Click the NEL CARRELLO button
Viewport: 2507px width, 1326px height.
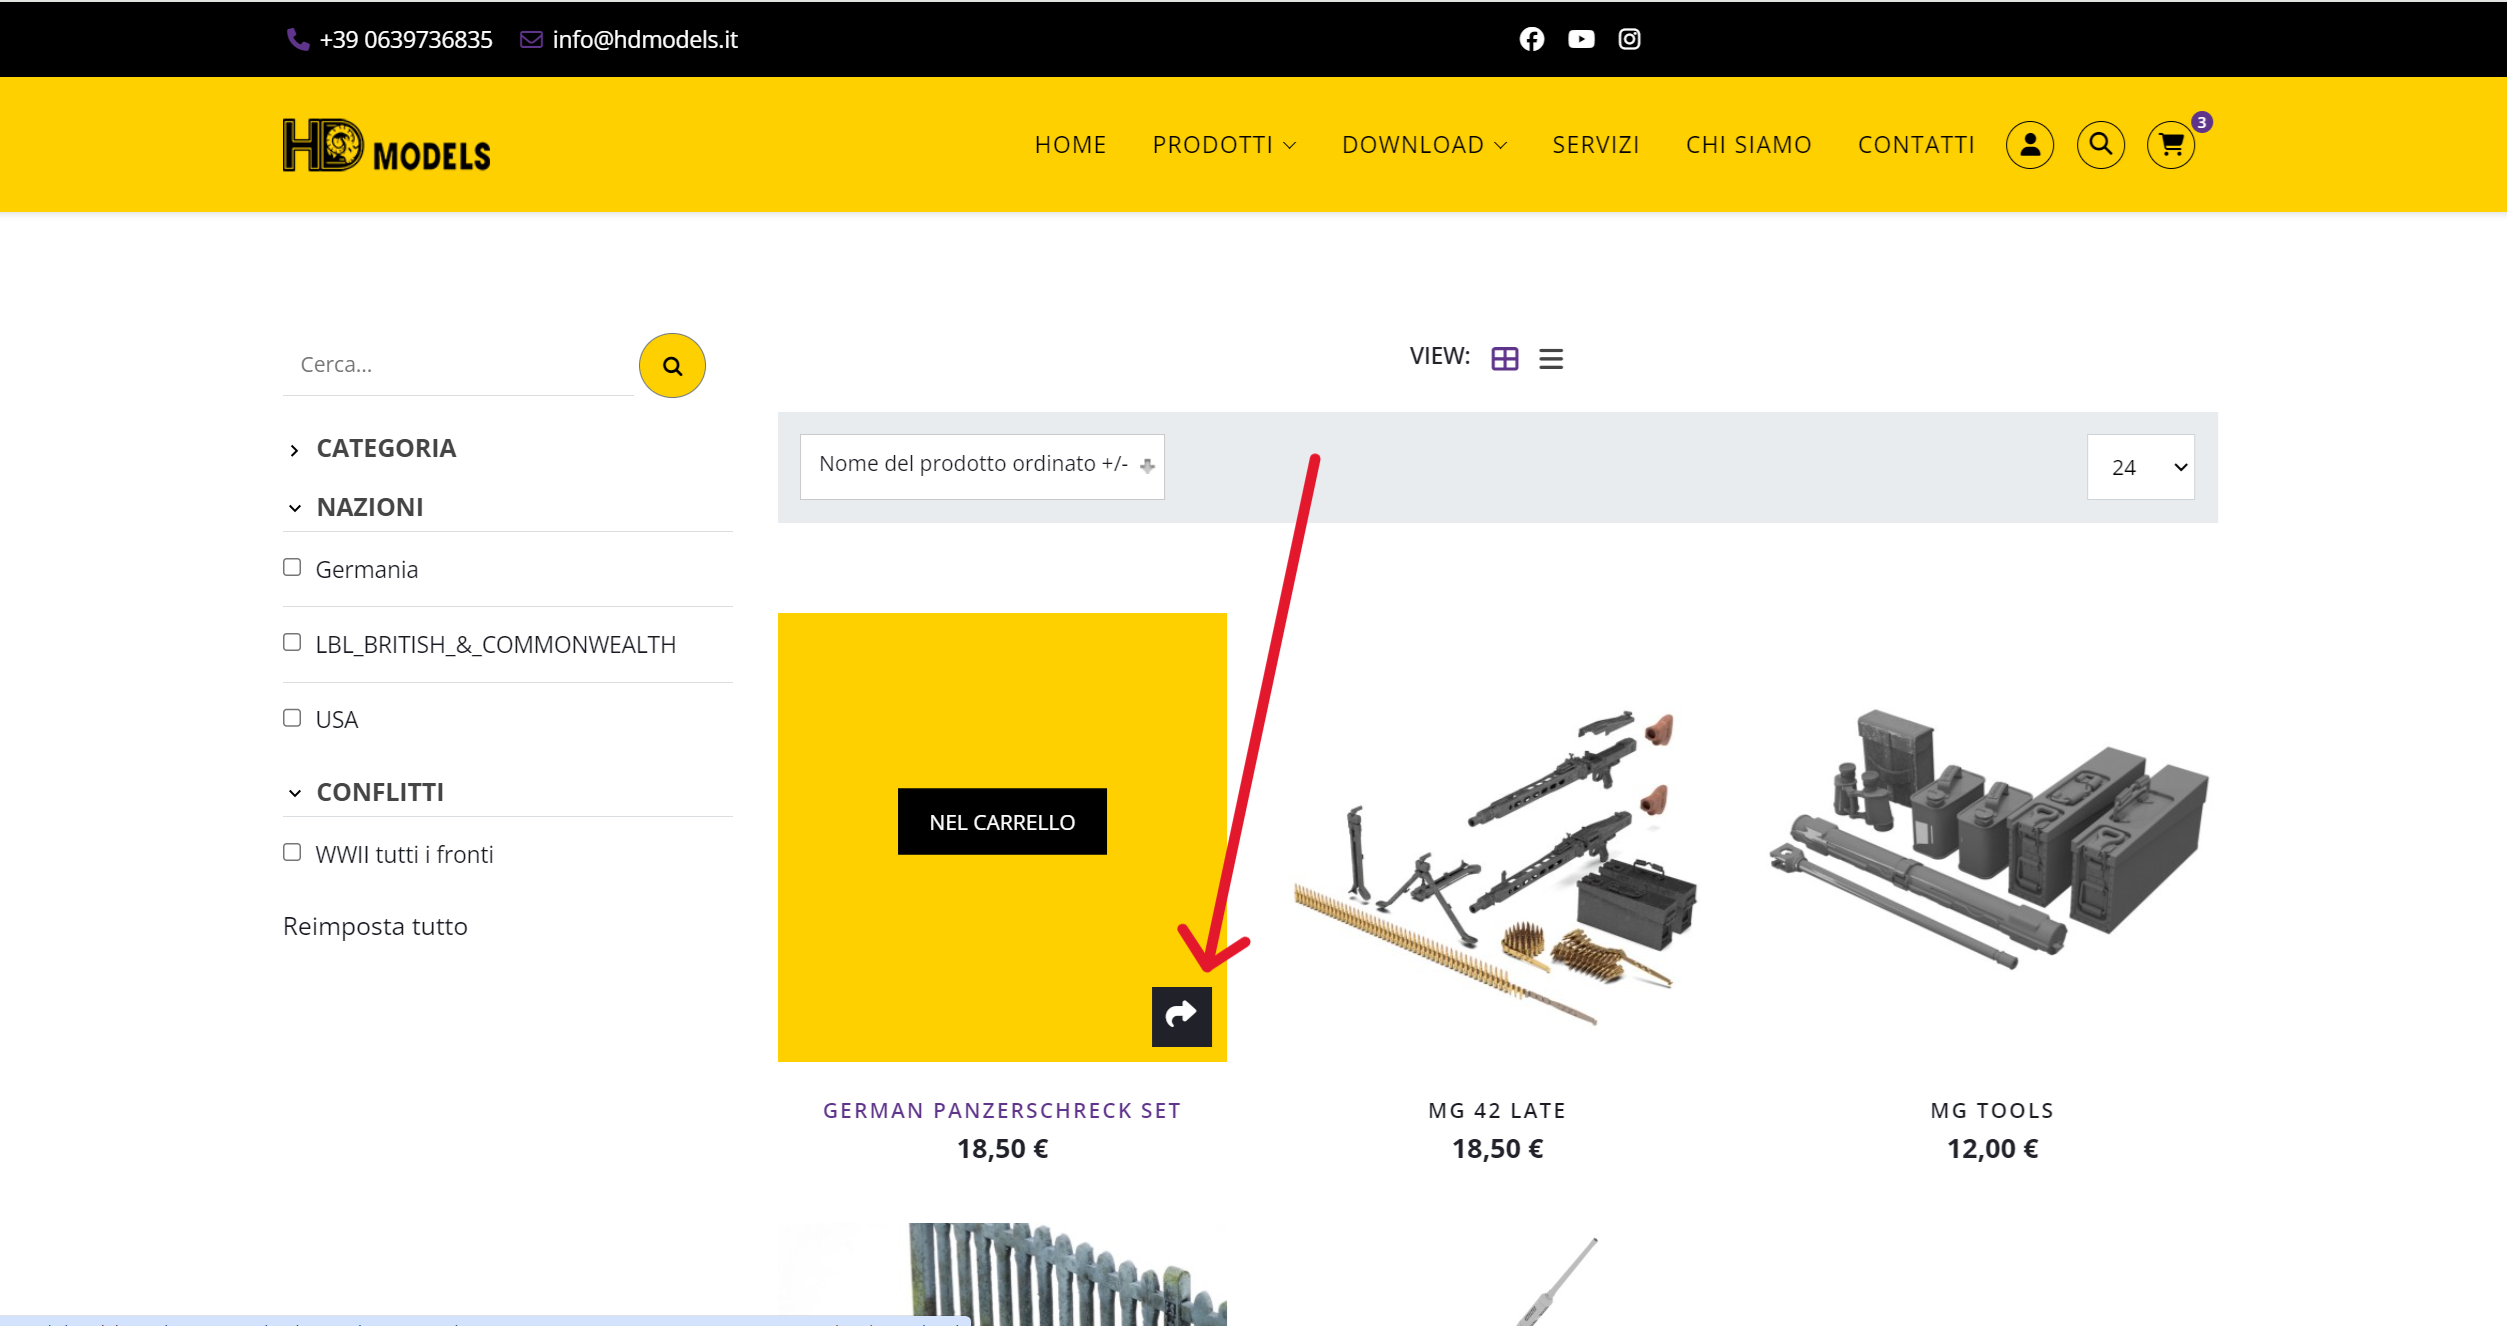[x=1002, y=822]
